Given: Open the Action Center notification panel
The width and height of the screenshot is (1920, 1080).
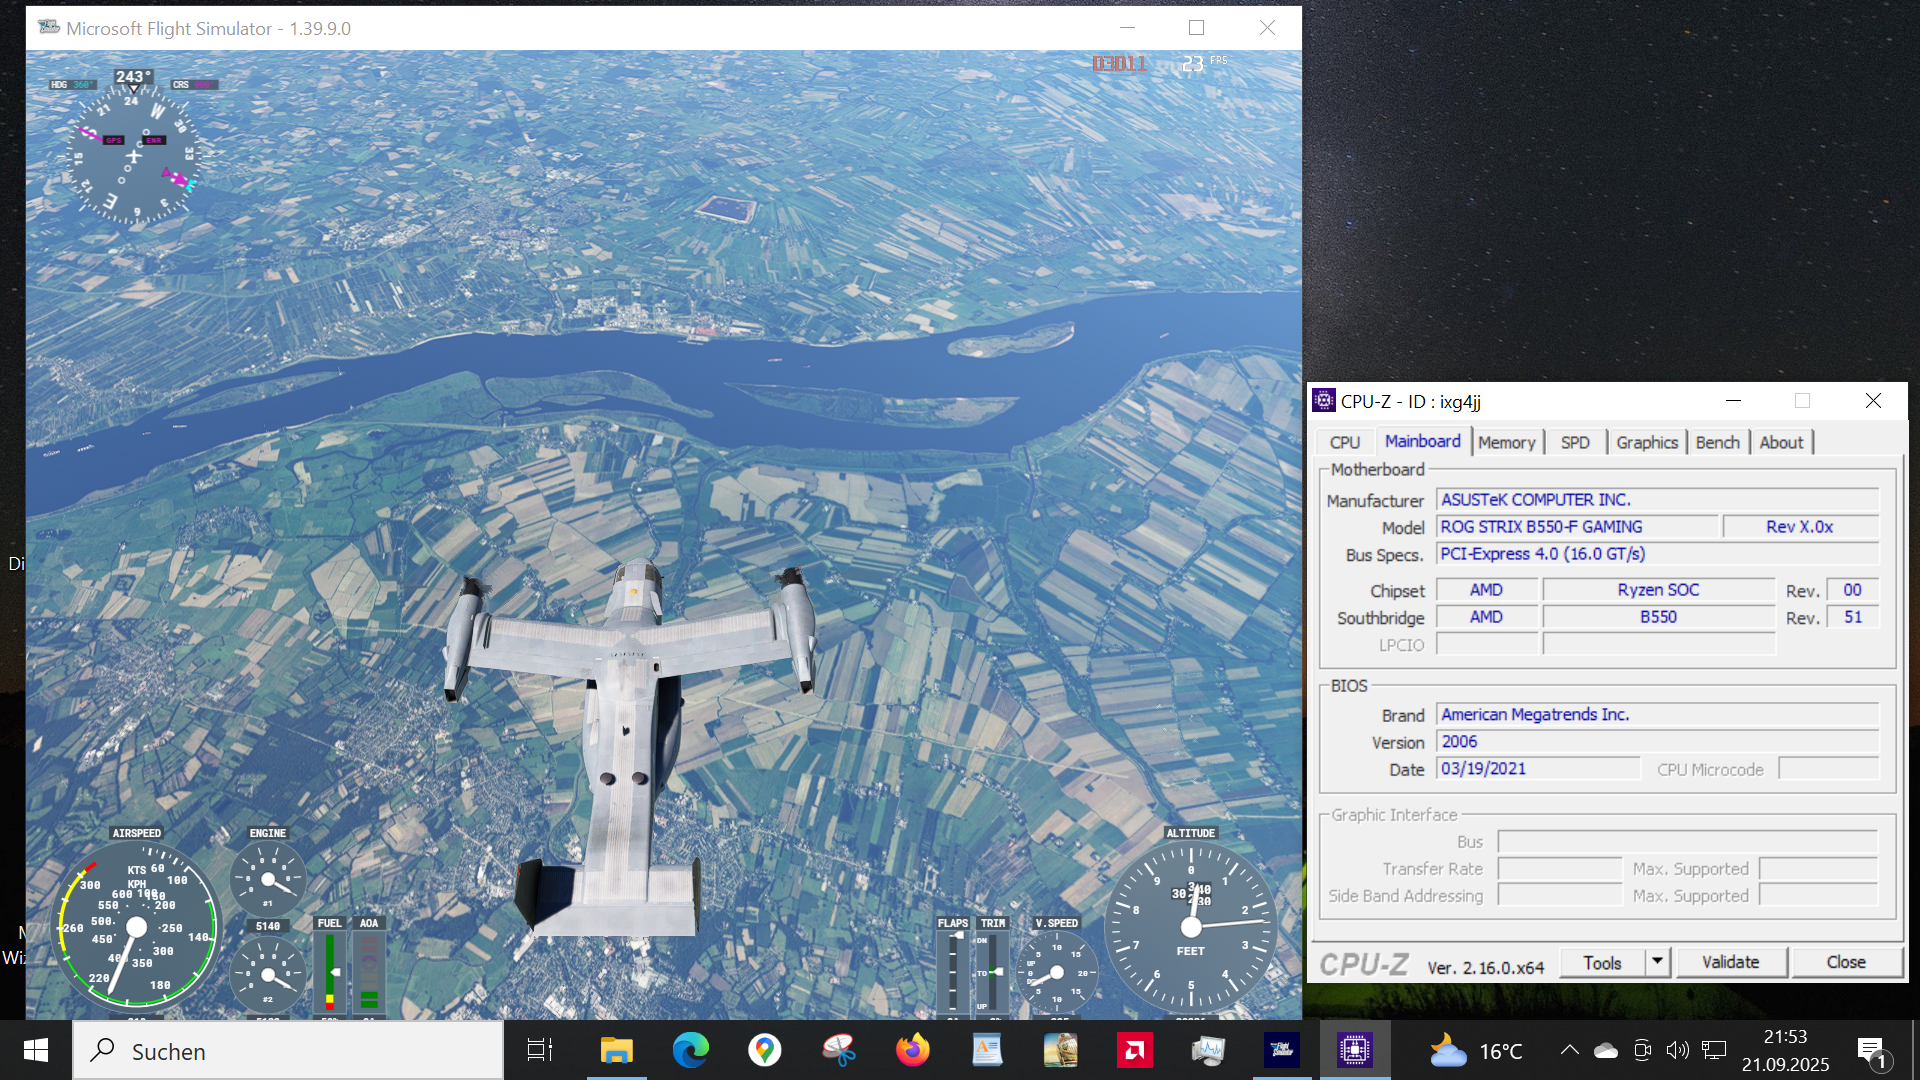Looking at the screenshot, I should 1870,1050.
